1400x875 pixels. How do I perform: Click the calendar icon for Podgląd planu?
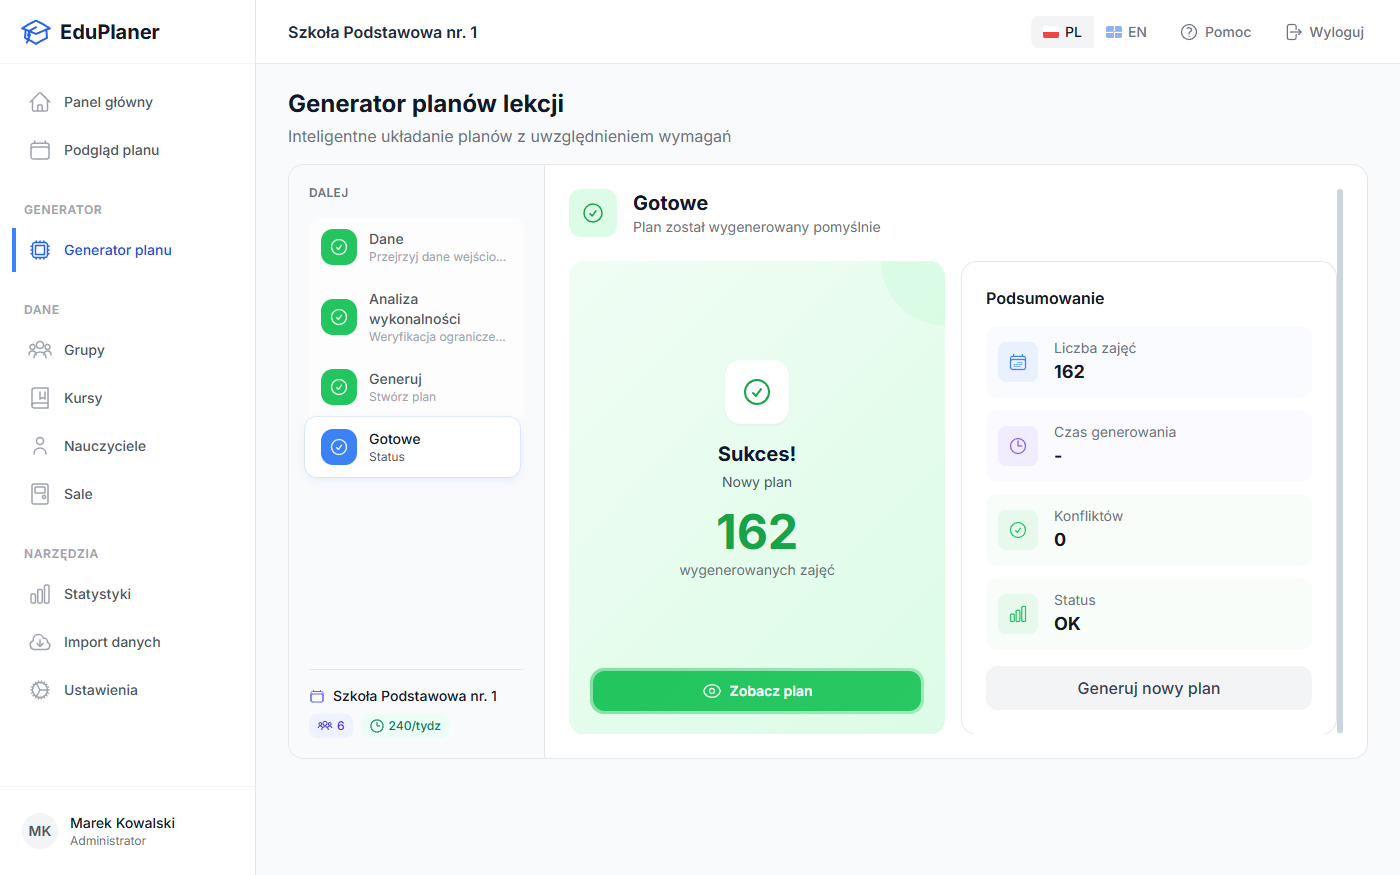click(x=40, y=150)
